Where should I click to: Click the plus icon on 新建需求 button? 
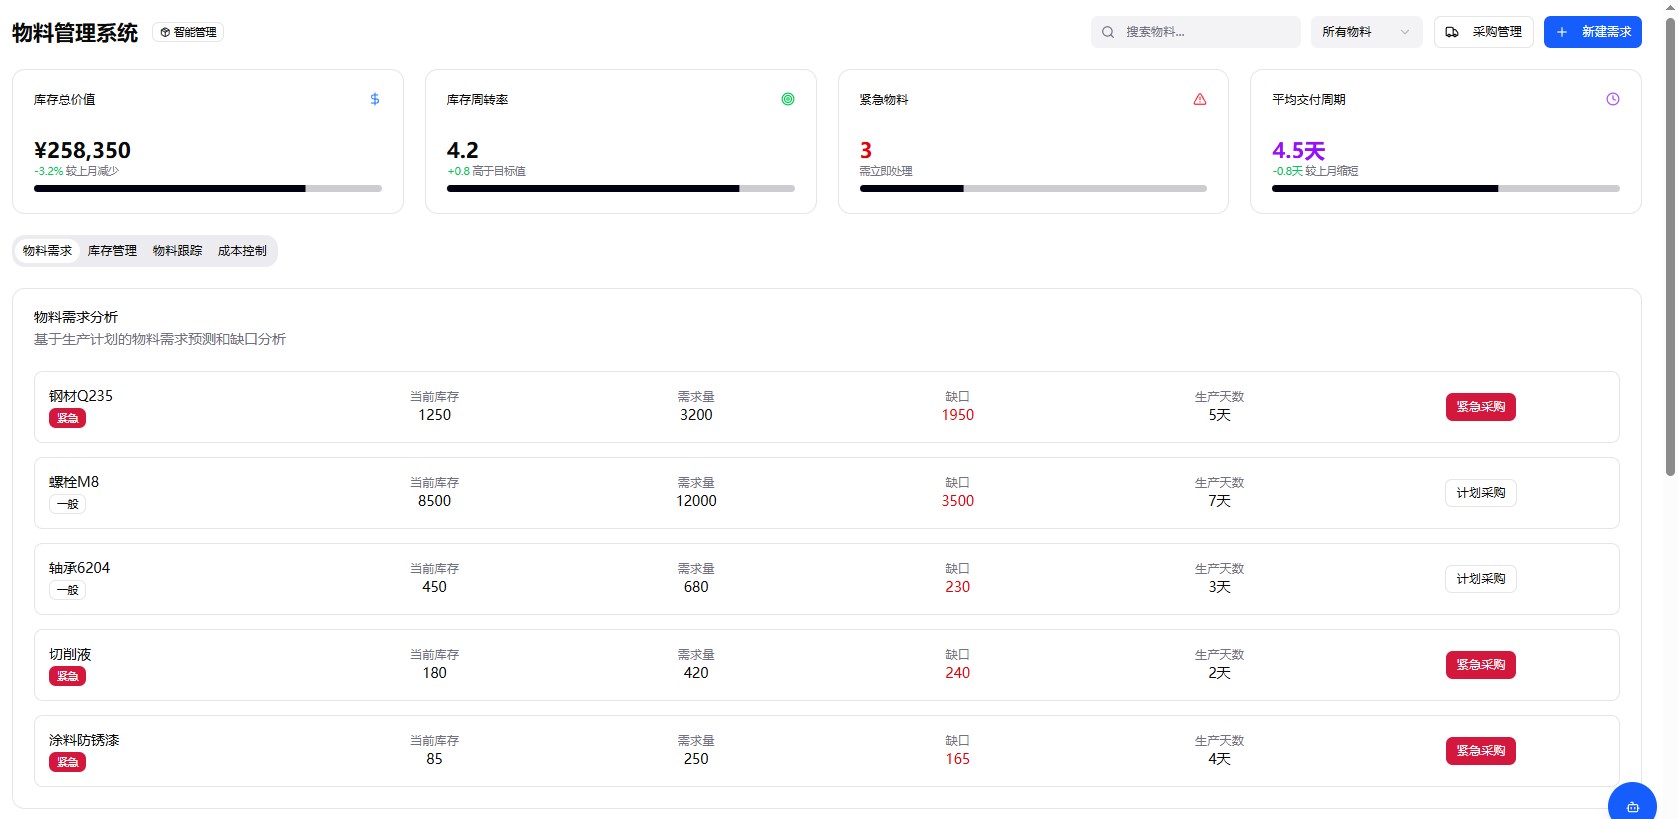coord(1562,32)
